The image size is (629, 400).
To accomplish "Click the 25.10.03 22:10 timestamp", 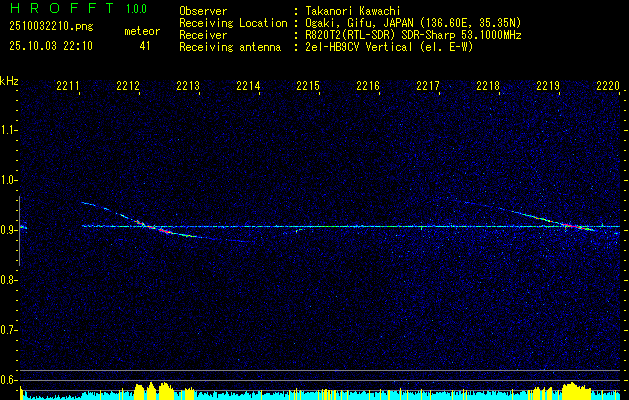I will coord(51,46).
